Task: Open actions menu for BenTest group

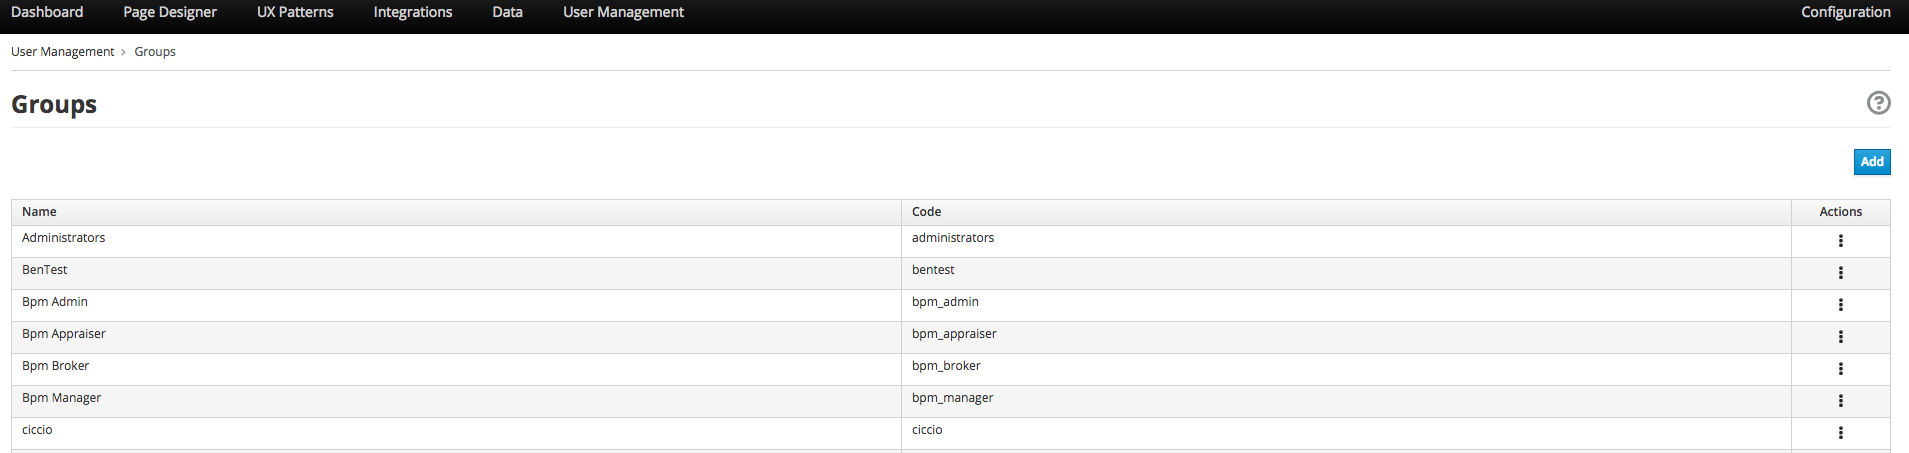Action: pos(1840,273)
